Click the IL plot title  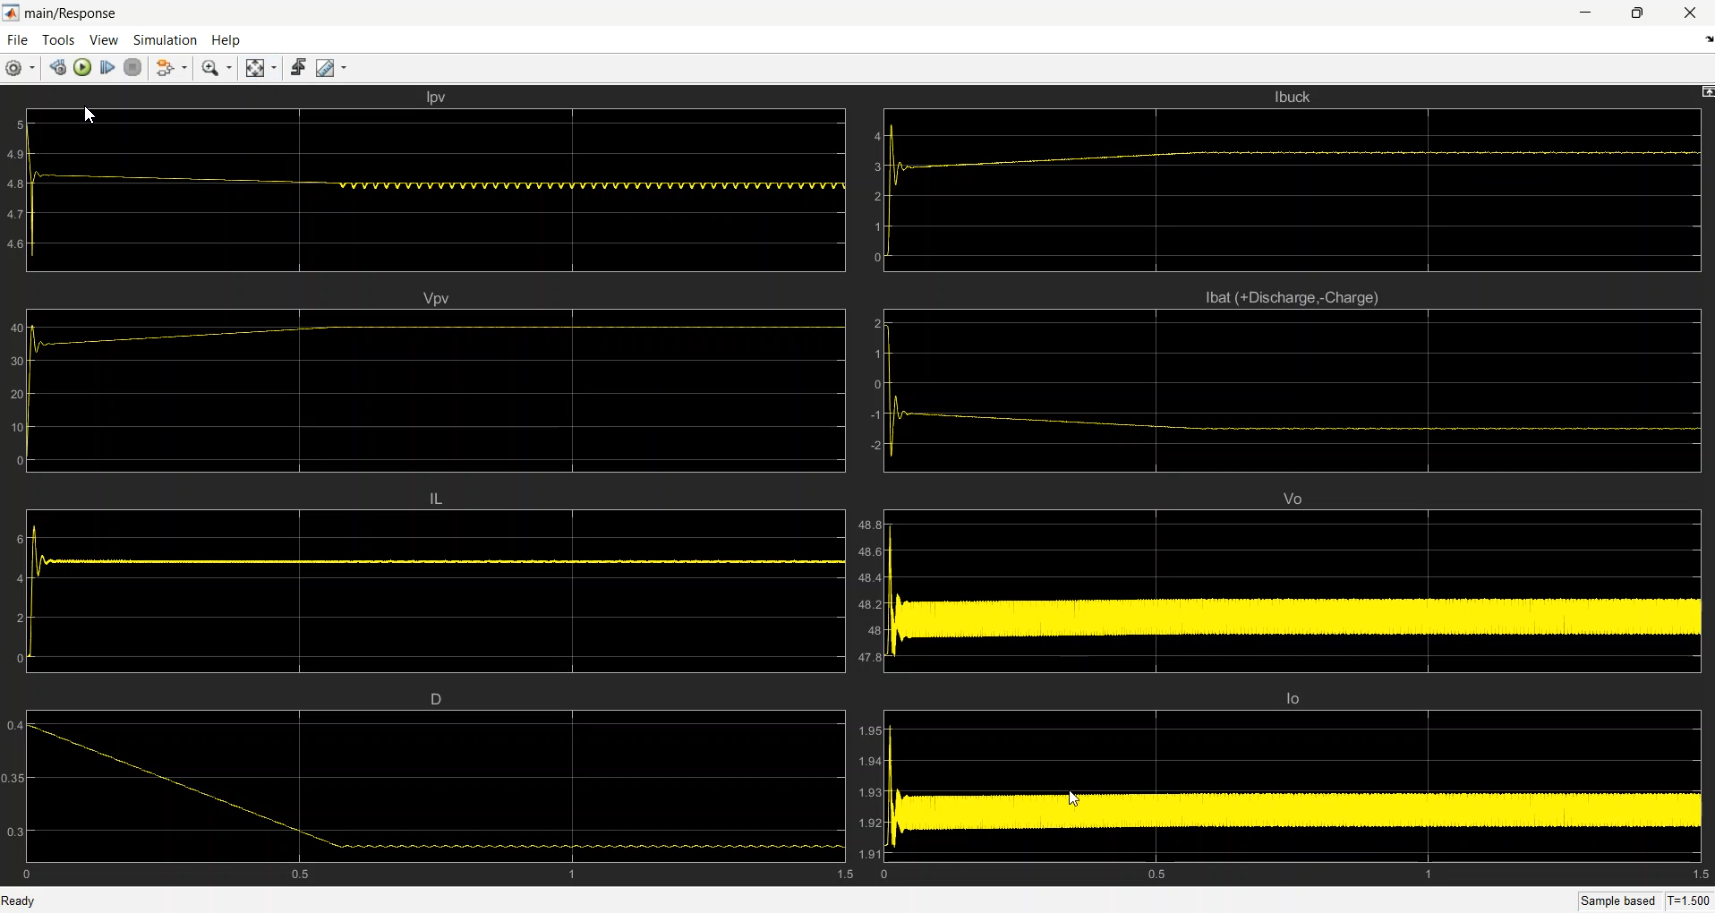tap(436, 498)
